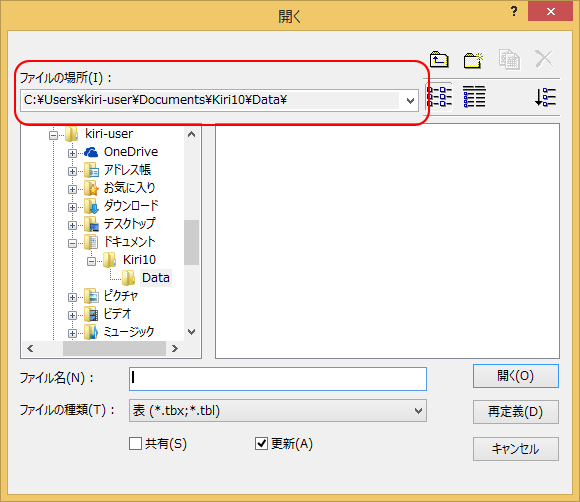This screenshot has width=580, height=502.
Task: Expand the OneDrive tree node
Action: pyautogui.click(x=72, y=153)
